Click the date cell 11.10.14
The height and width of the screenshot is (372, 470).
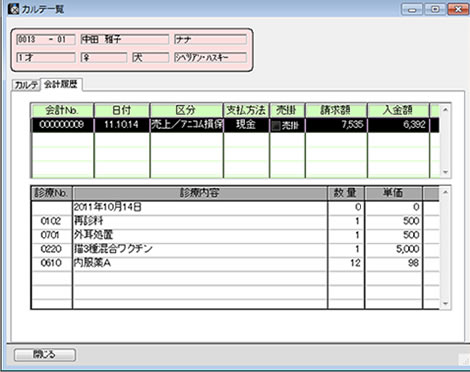coord(122,125)
